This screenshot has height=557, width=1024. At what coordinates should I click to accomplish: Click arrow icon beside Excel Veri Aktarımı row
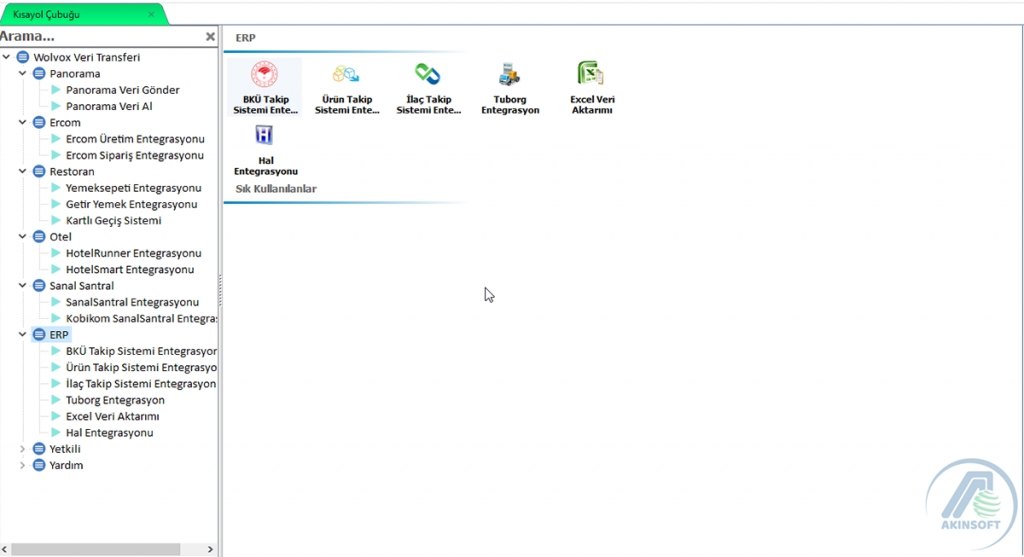tap(56, 417)
